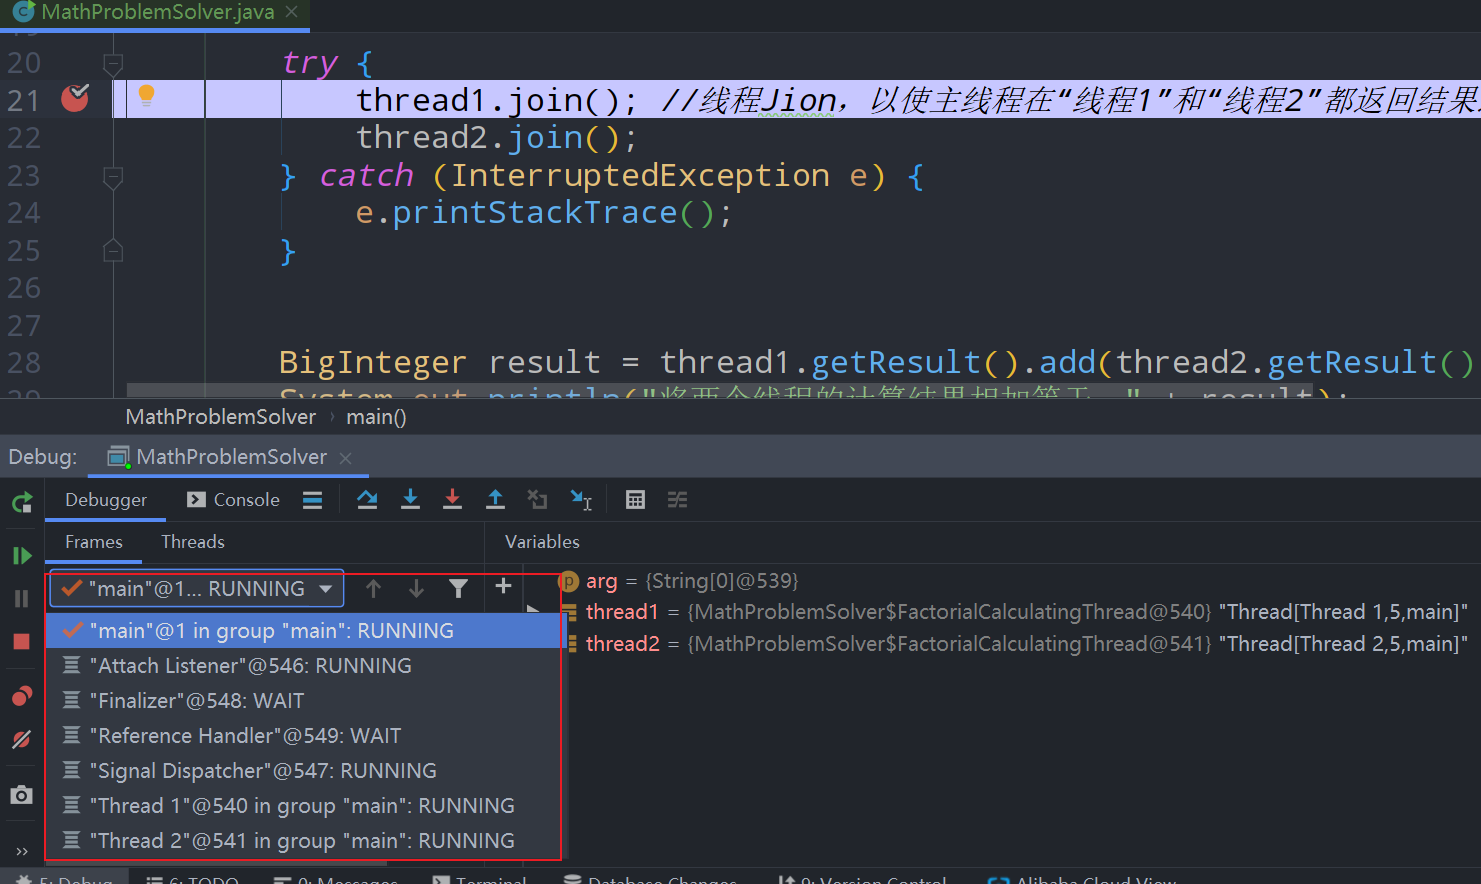This screenshot has height=884, width=1481.
Task: Resume program with the green play icon
Action: point(22,556)
